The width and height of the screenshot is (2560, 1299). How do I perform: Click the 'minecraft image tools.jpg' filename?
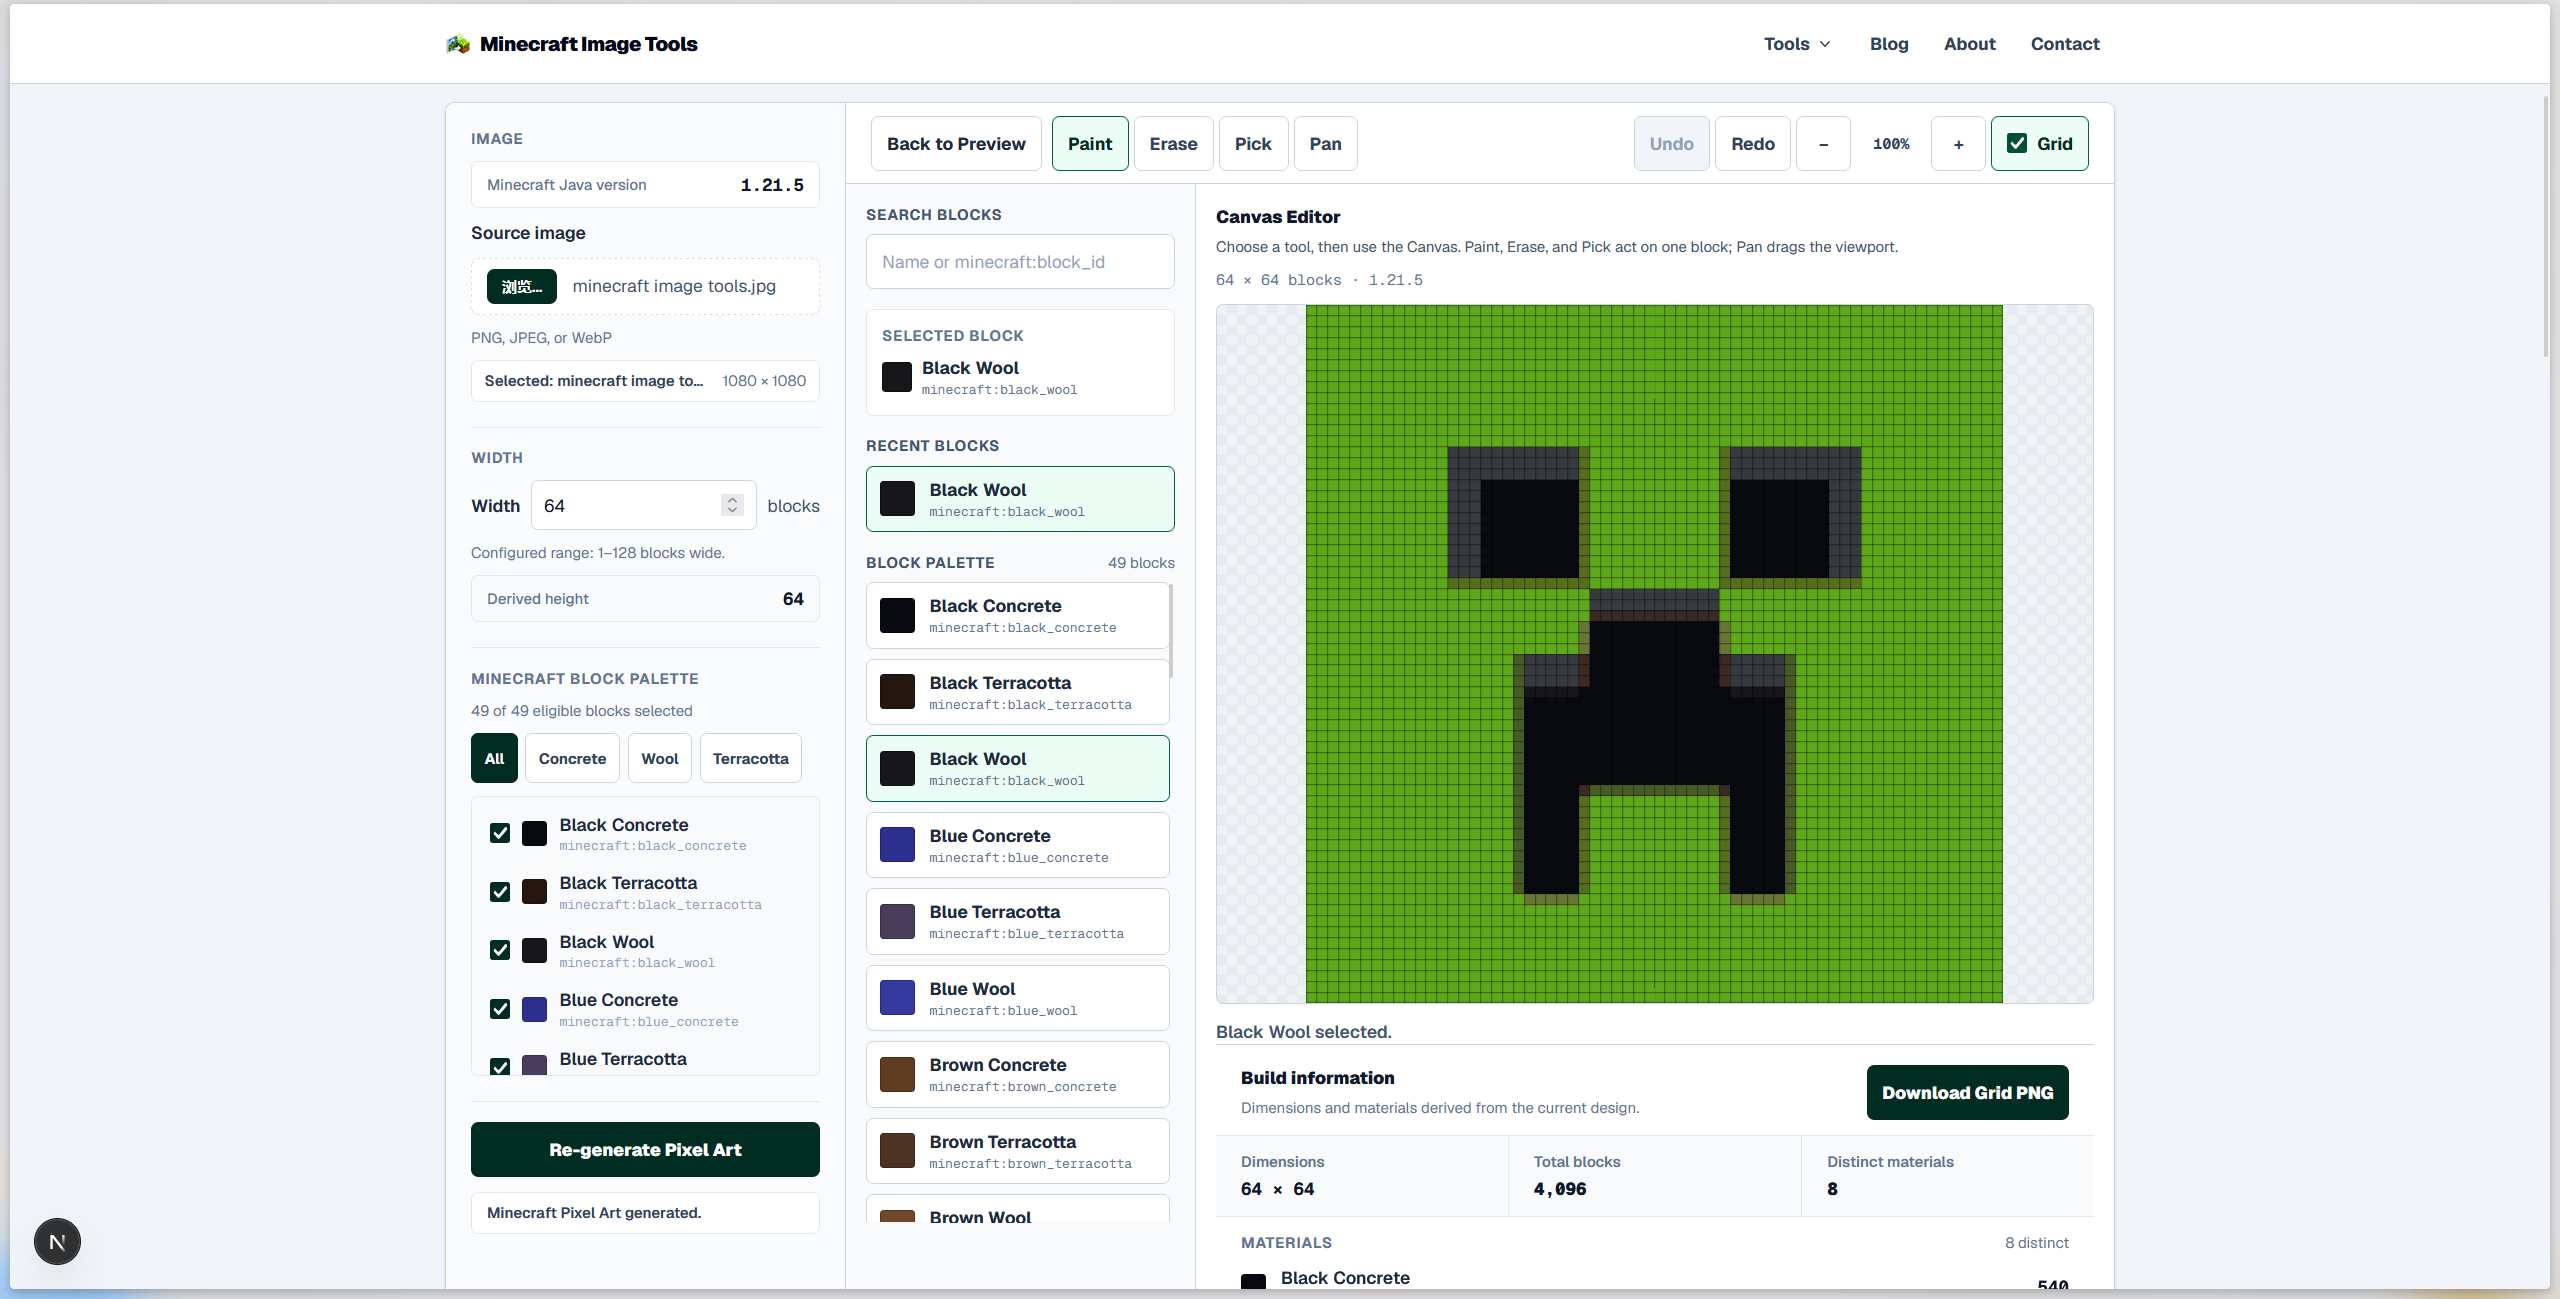(674, 286)
